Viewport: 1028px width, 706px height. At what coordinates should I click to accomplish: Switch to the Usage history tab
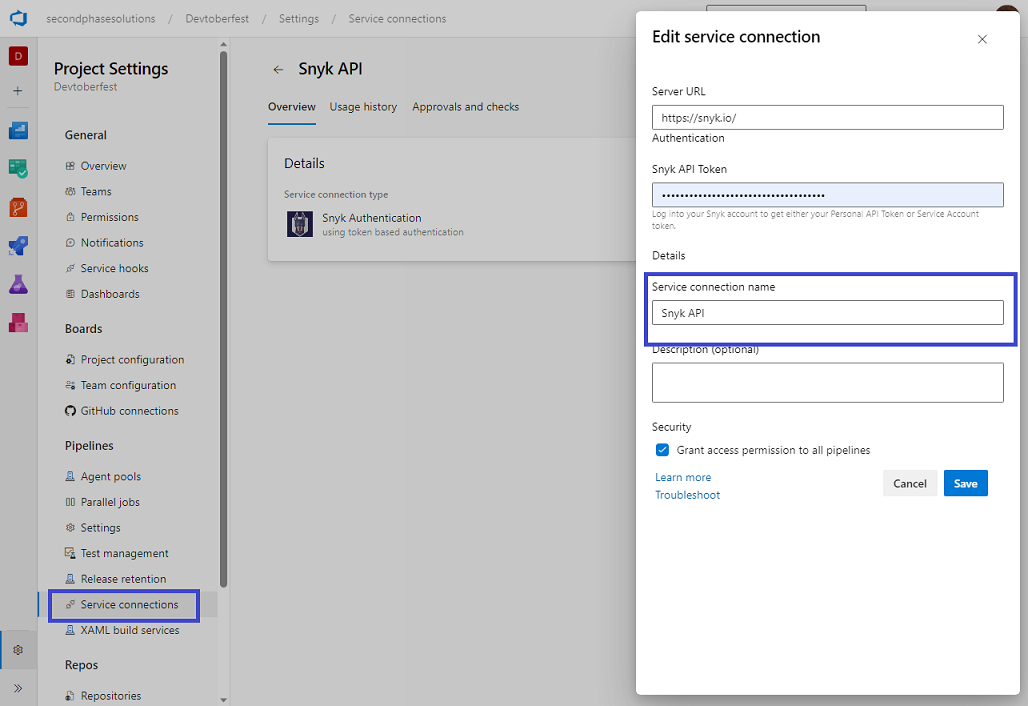pos(363,107)
